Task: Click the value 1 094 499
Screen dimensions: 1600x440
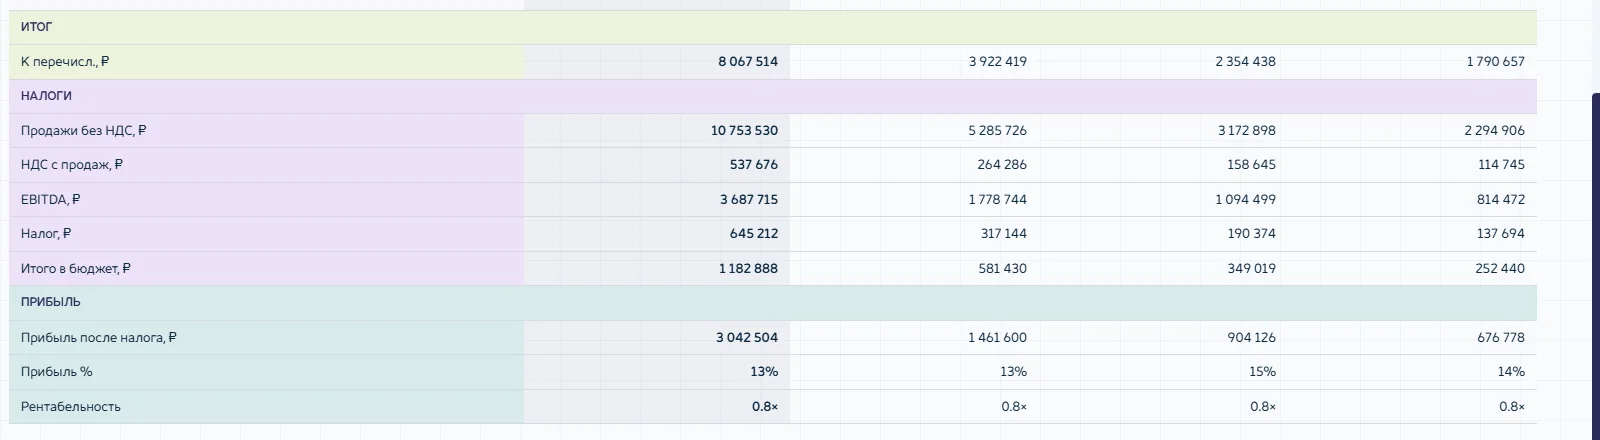Action: pyautogui.click(x=1246, y=200)
